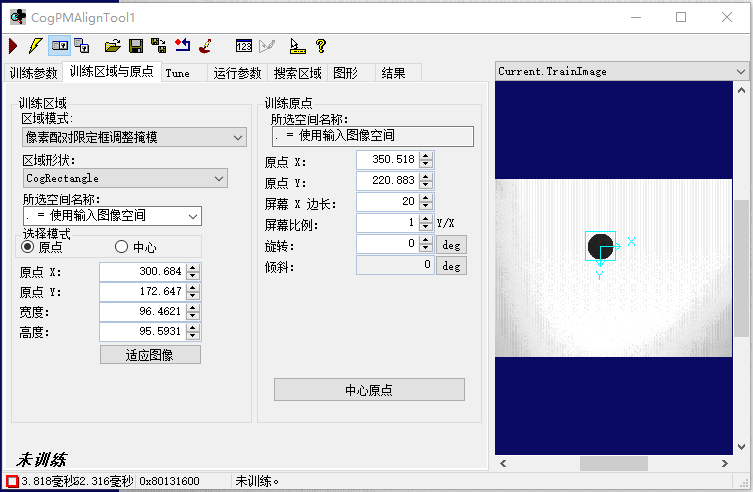753x492 pixels.
Task: Click the image vertical scrollbar thumb
Action: click(x=741, y=269)
